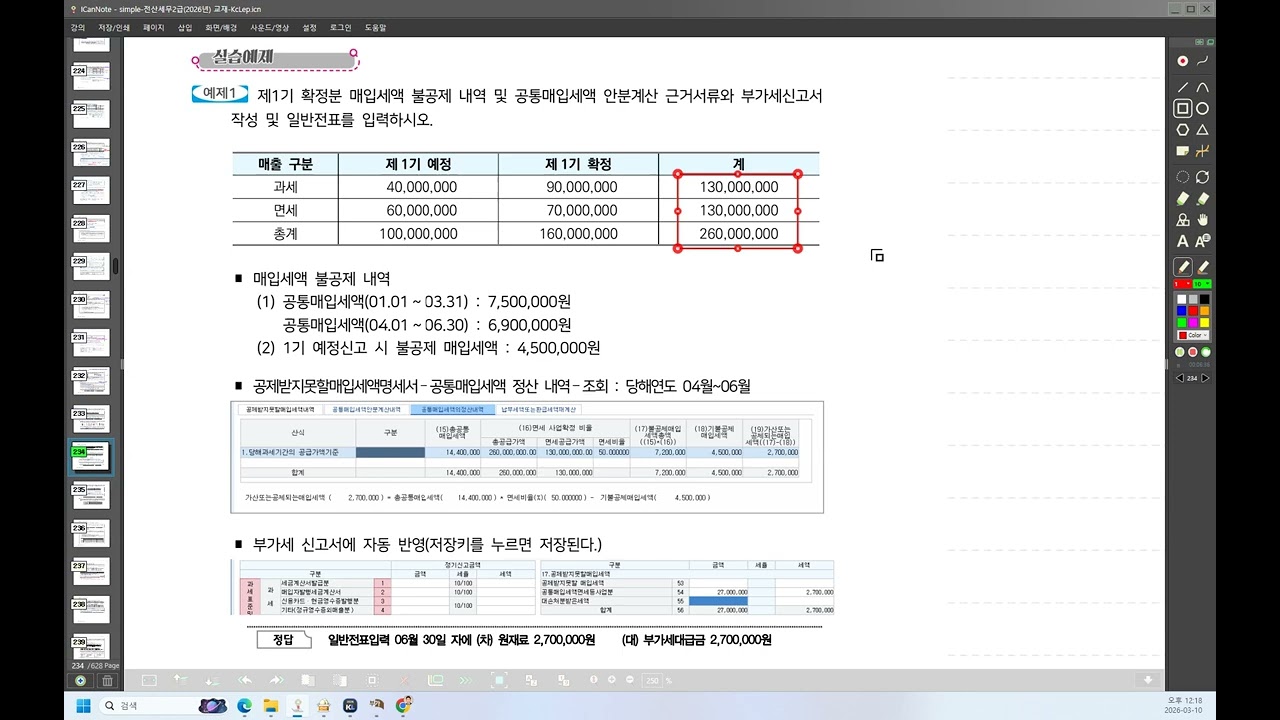Select the text with bubble tool
Image resolution: width=1280 pixels, height=720 pixels.
tap(1203, 240)
